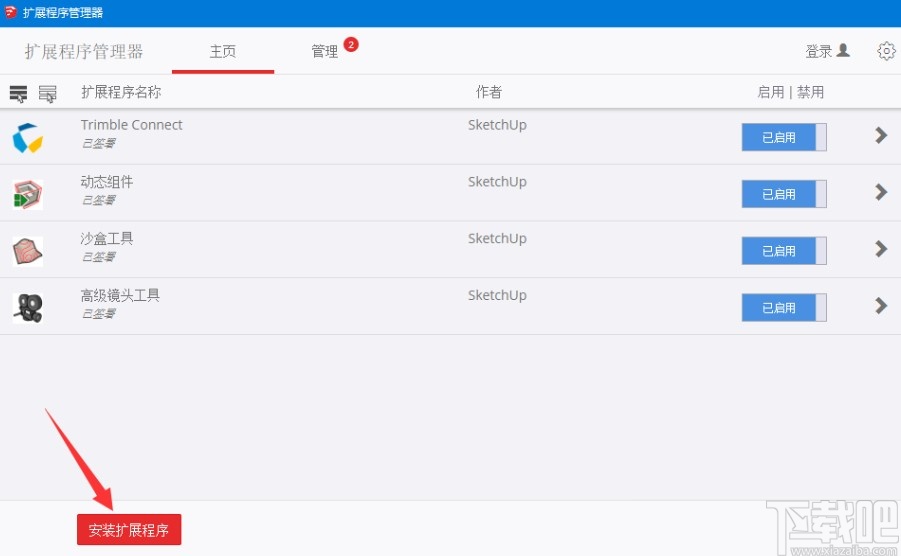901x556 pixels.
Task: Click the deselect-all rows icon
Action: [x=48, y=93]
